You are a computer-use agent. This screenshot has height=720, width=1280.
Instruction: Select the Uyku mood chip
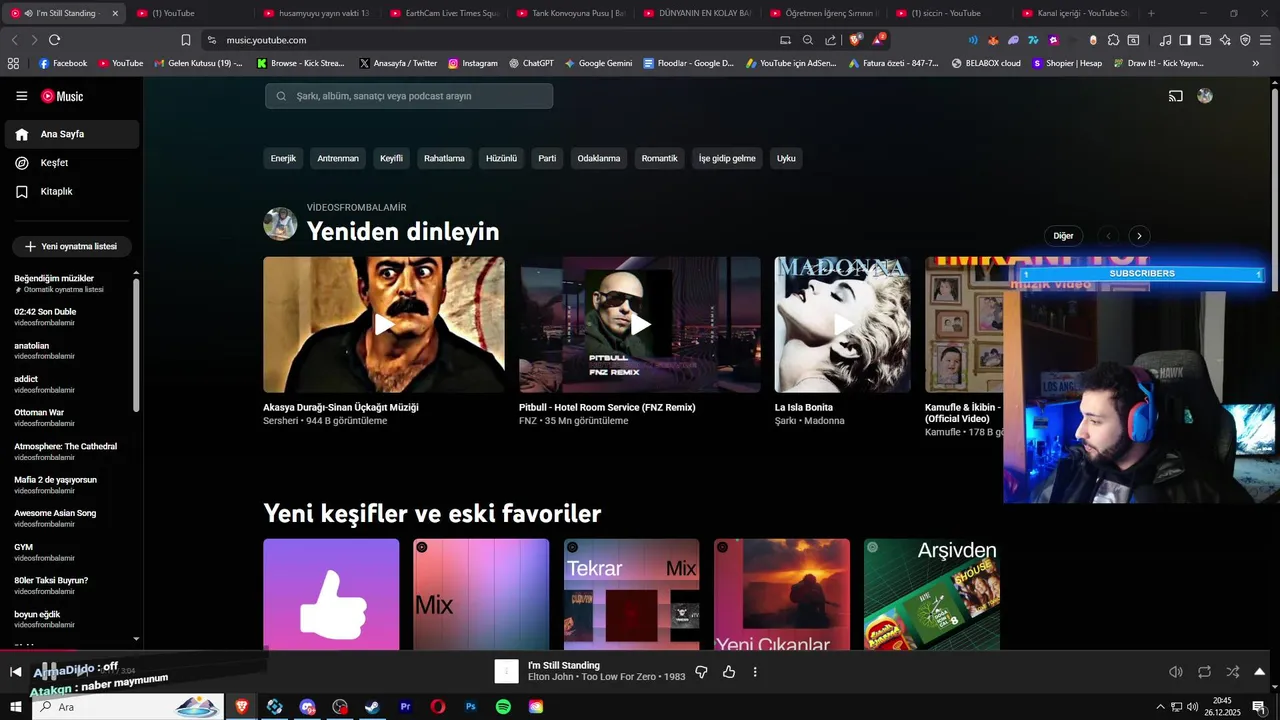coord(787,158)
